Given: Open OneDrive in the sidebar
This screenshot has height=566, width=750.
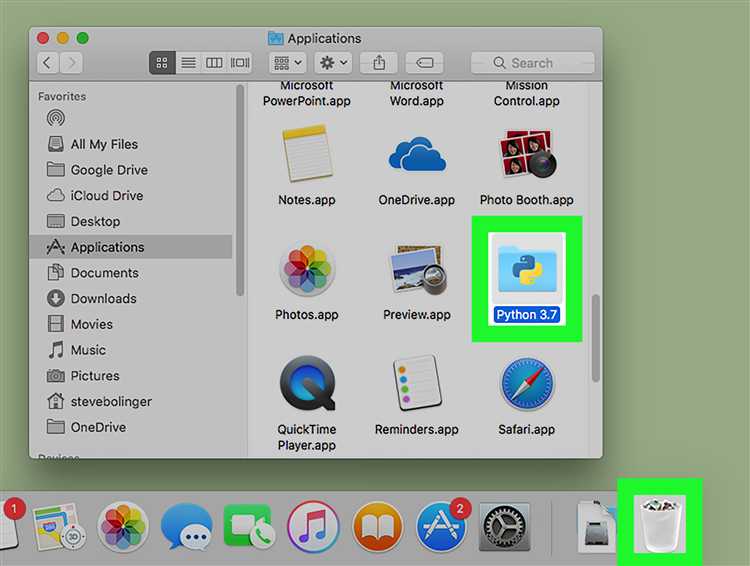Looking at the screenshot, I should click(131, 427).
